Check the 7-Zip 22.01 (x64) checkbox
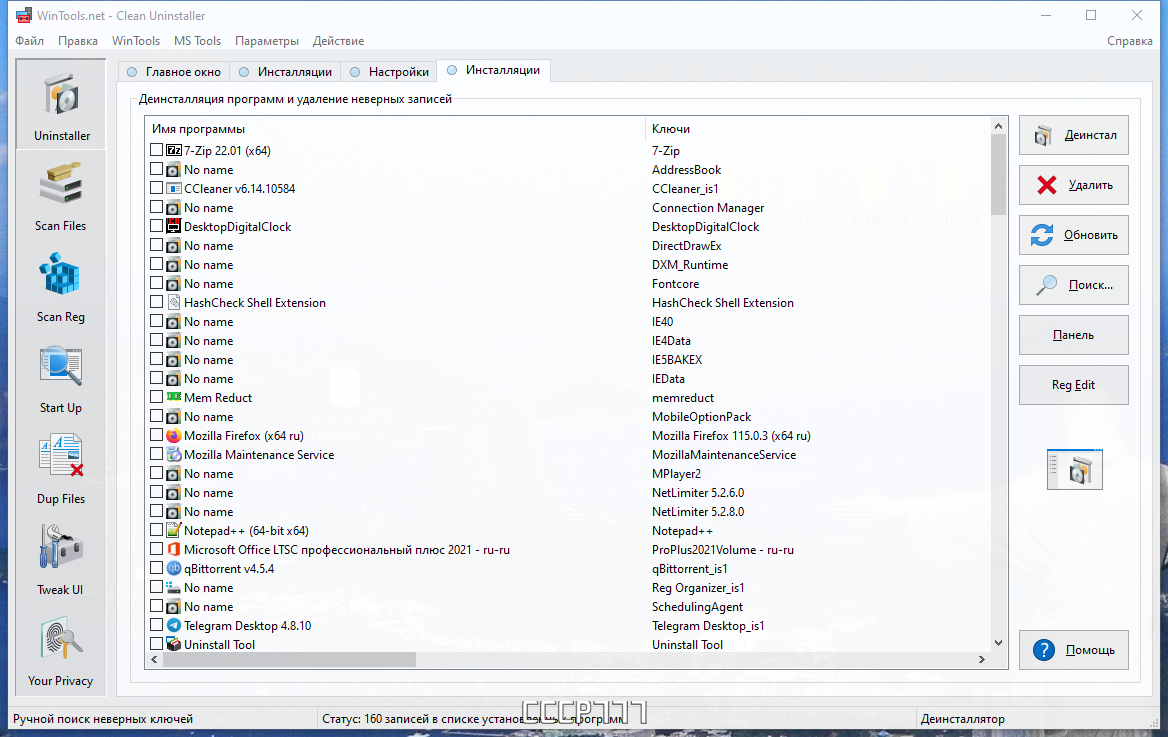 point(156,150)
